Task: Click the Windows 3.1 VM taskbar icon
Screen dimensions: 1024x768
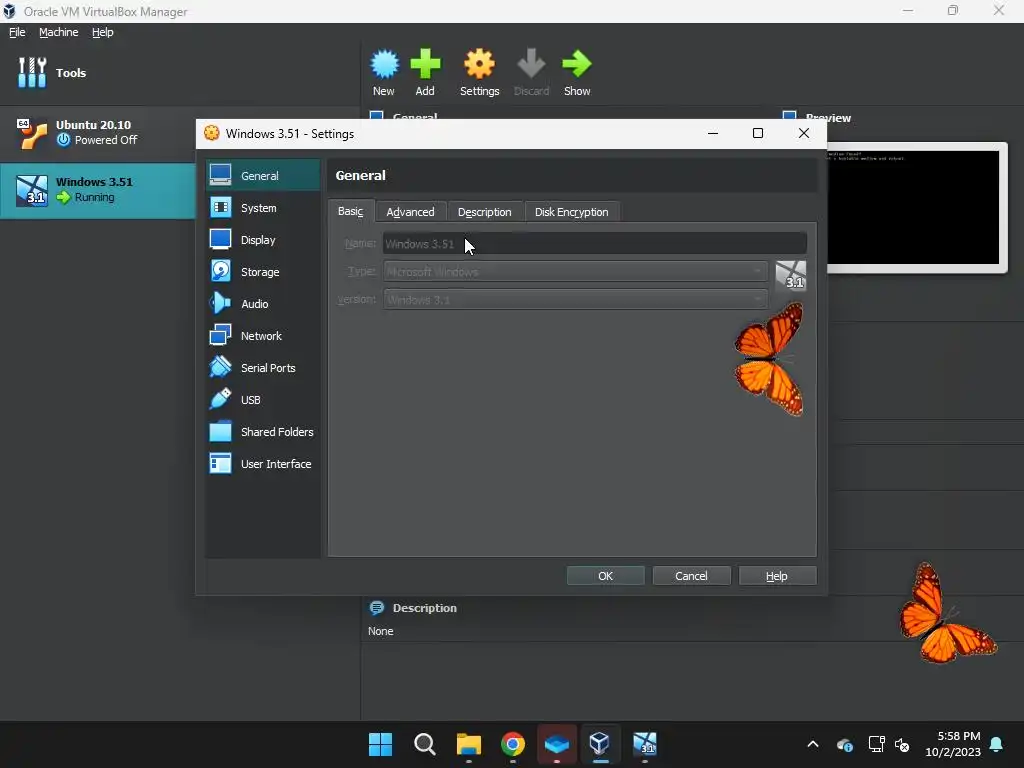Action: click(x=645, y=744)
